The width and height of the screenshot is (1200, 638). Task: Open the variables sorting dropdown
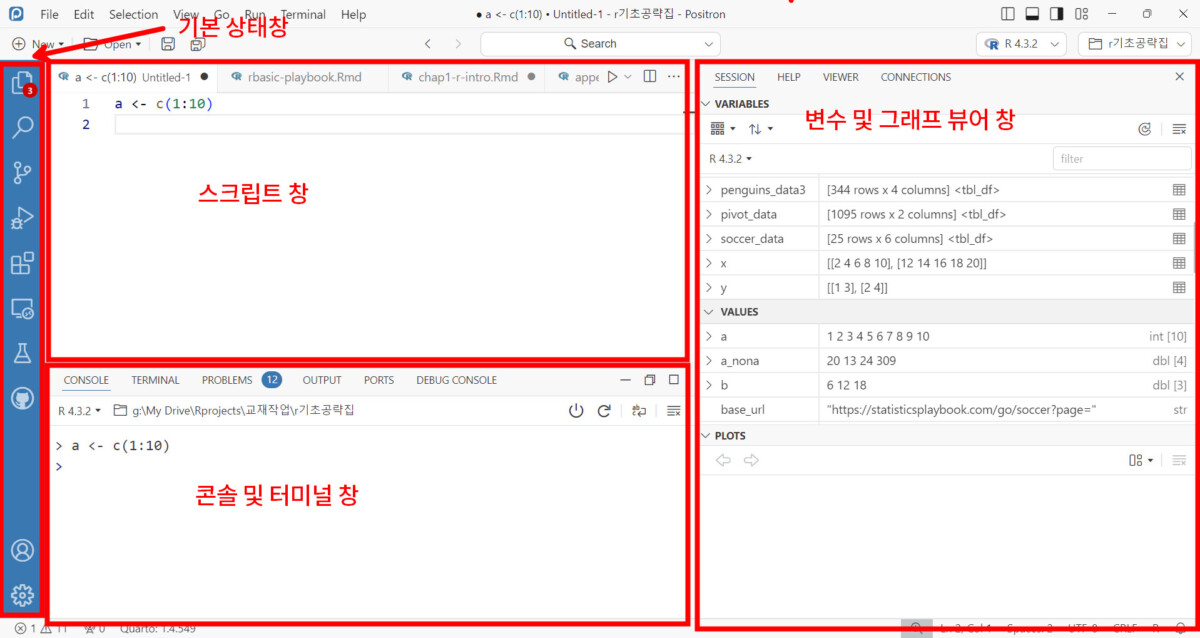pos(761,129)
